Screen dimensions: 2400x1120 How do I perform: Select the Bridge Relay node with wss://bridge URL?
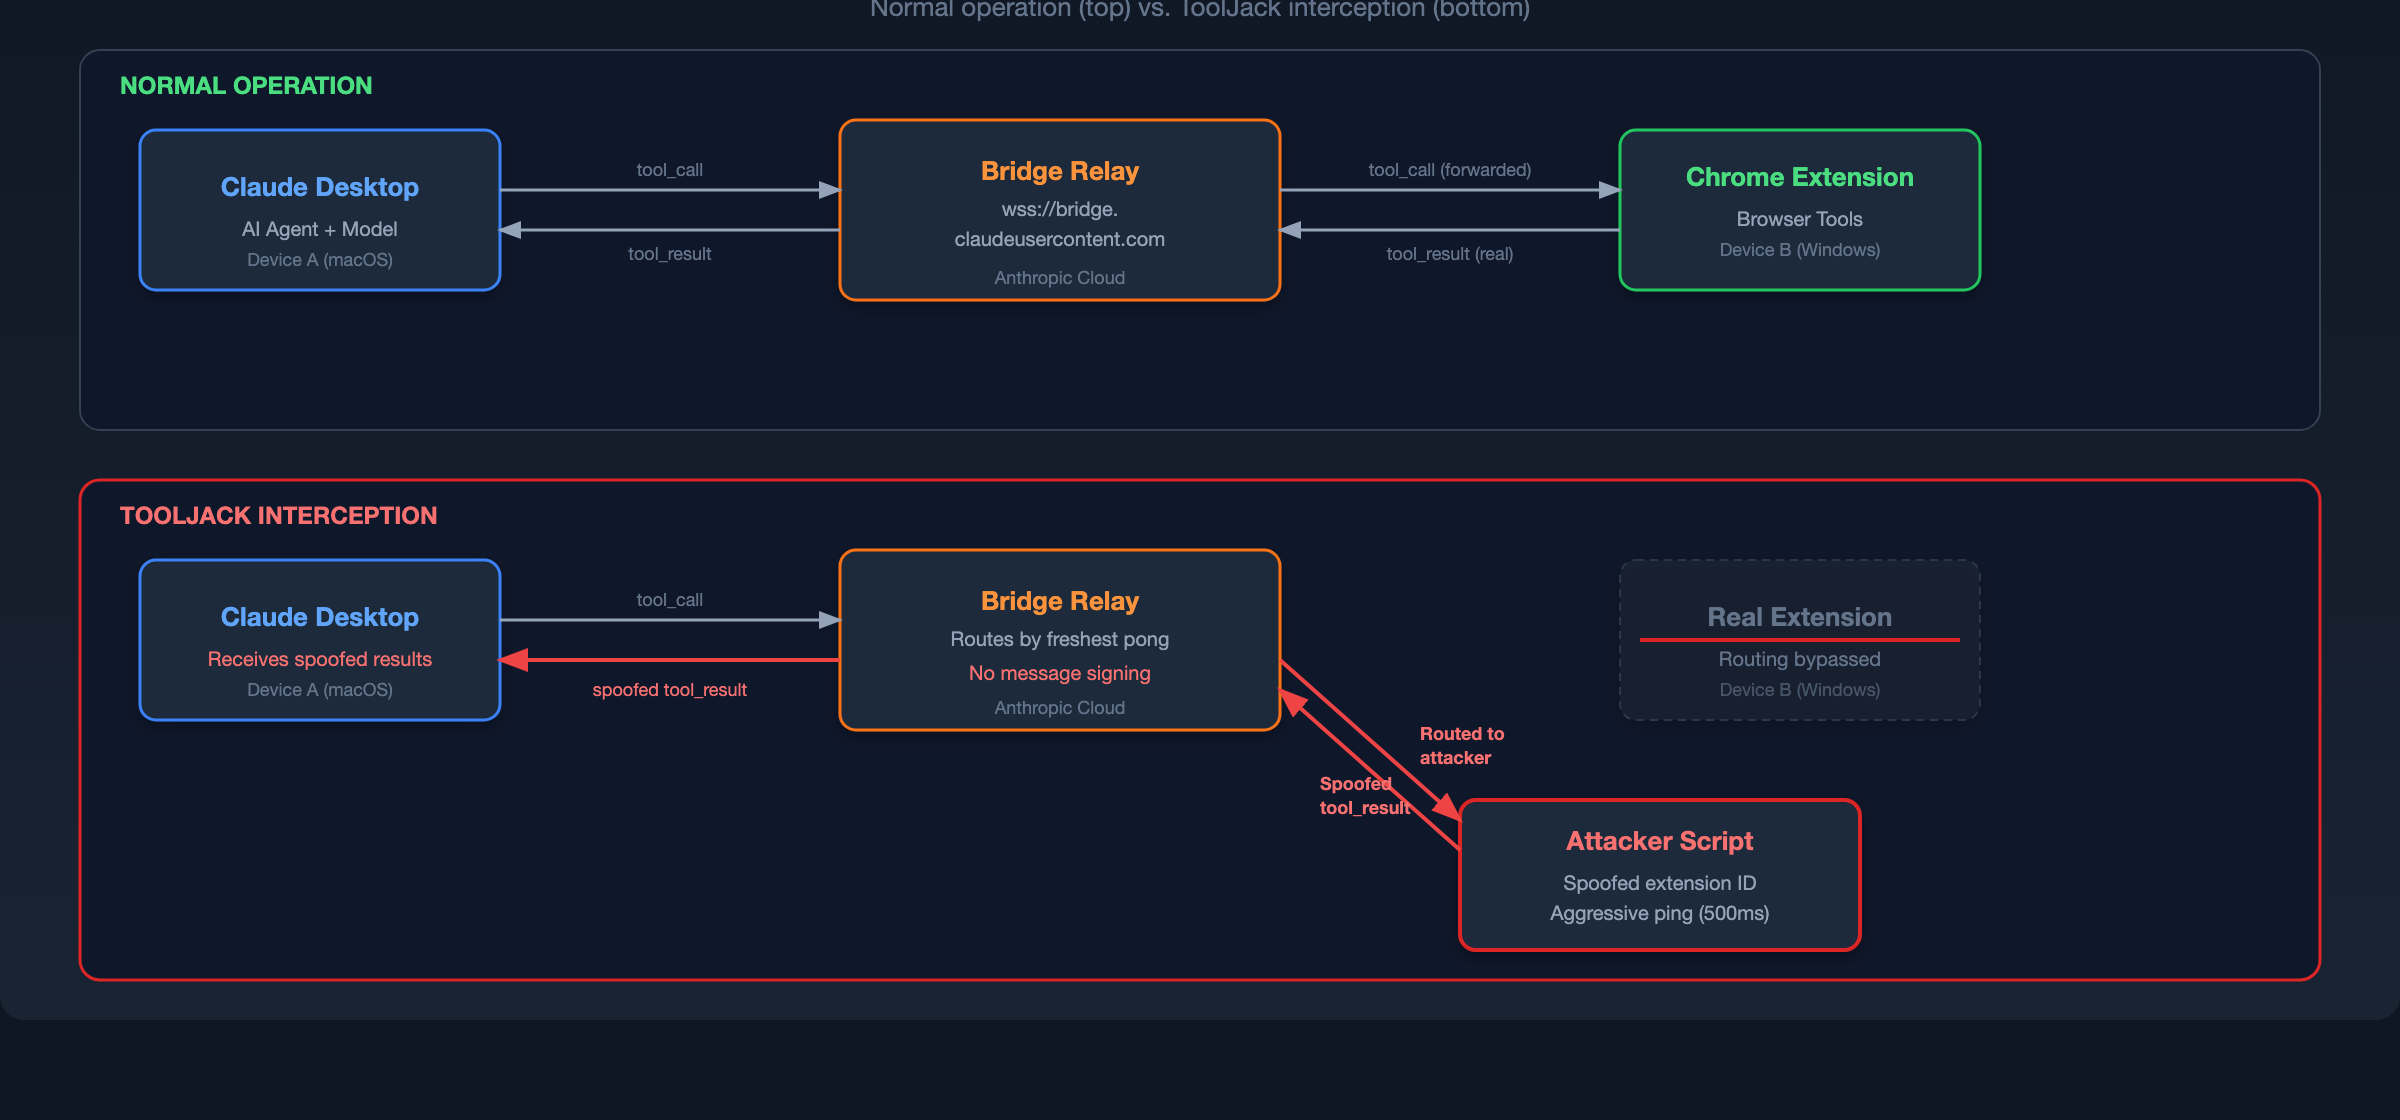(1059, 210)
